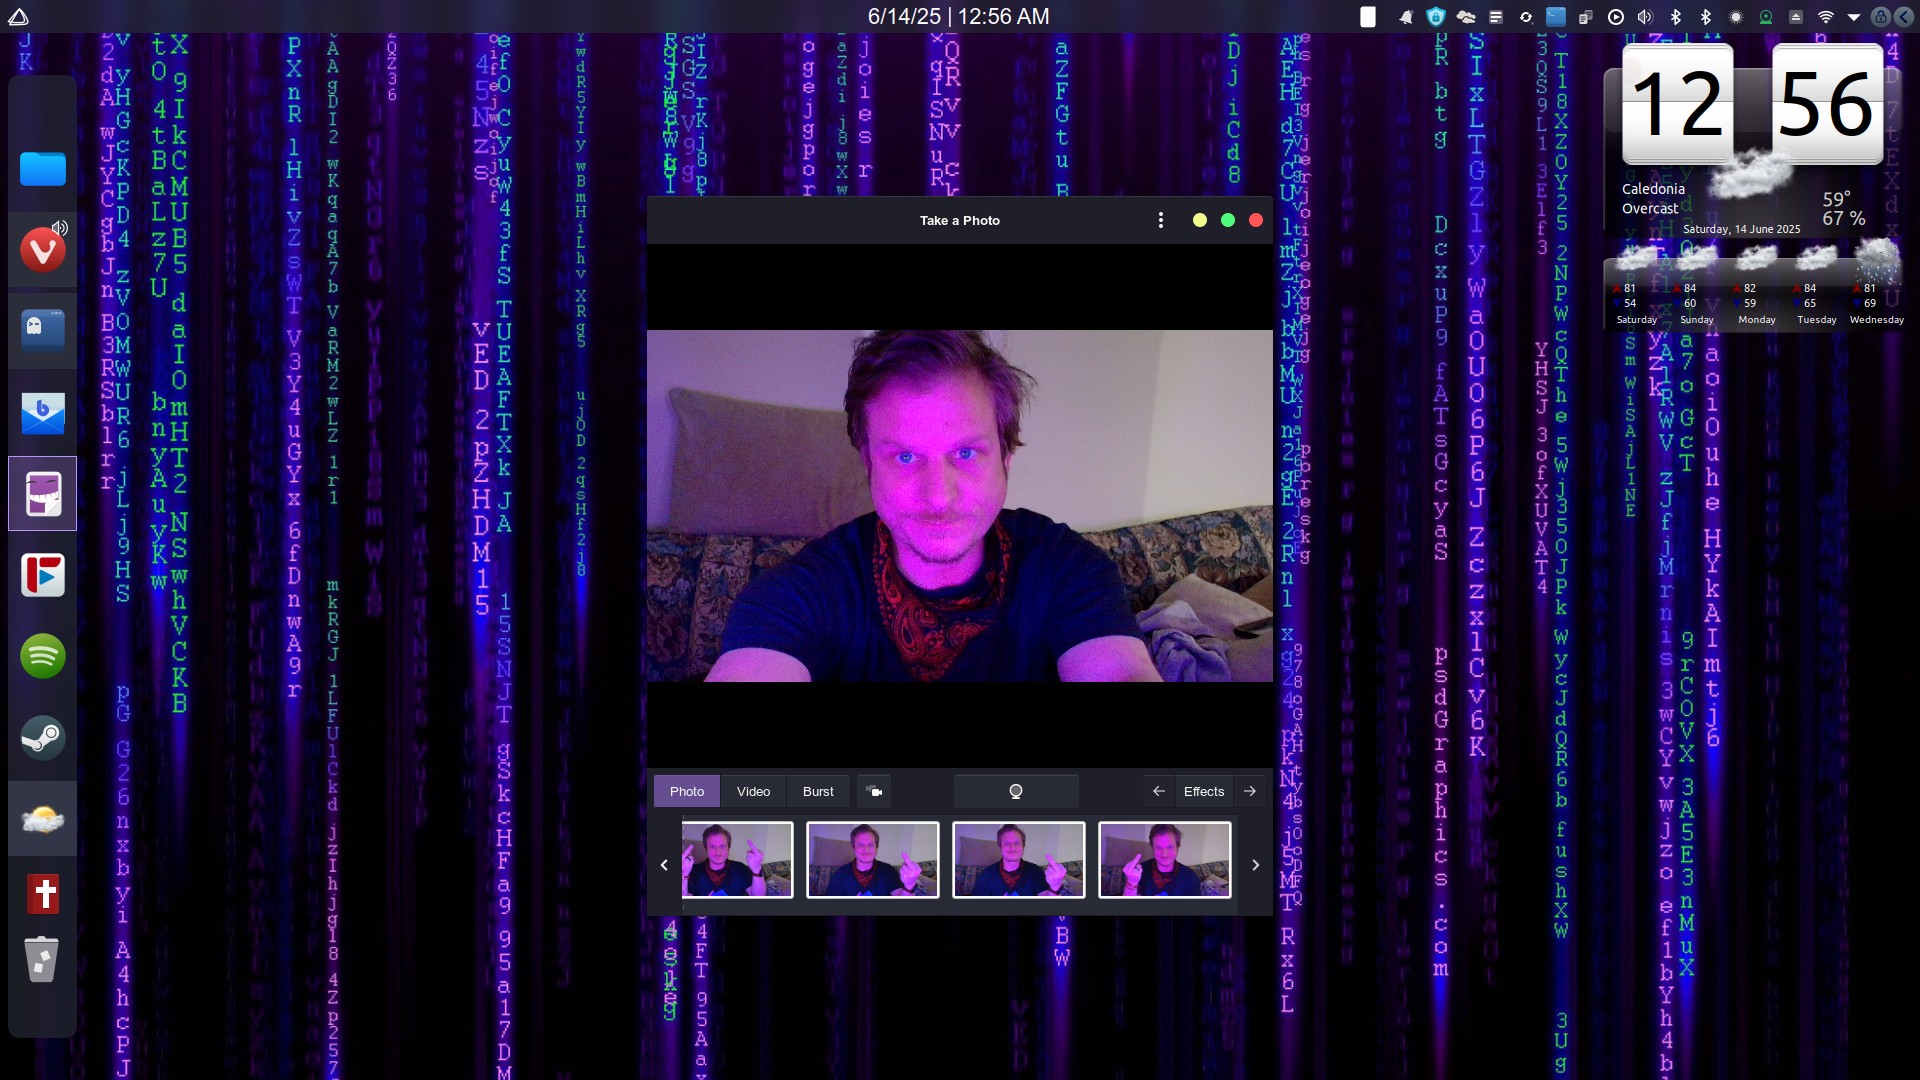This screenshot has height=1080, width=1920.
Task: Click the date and time in top panel
Action: (959, 16)
